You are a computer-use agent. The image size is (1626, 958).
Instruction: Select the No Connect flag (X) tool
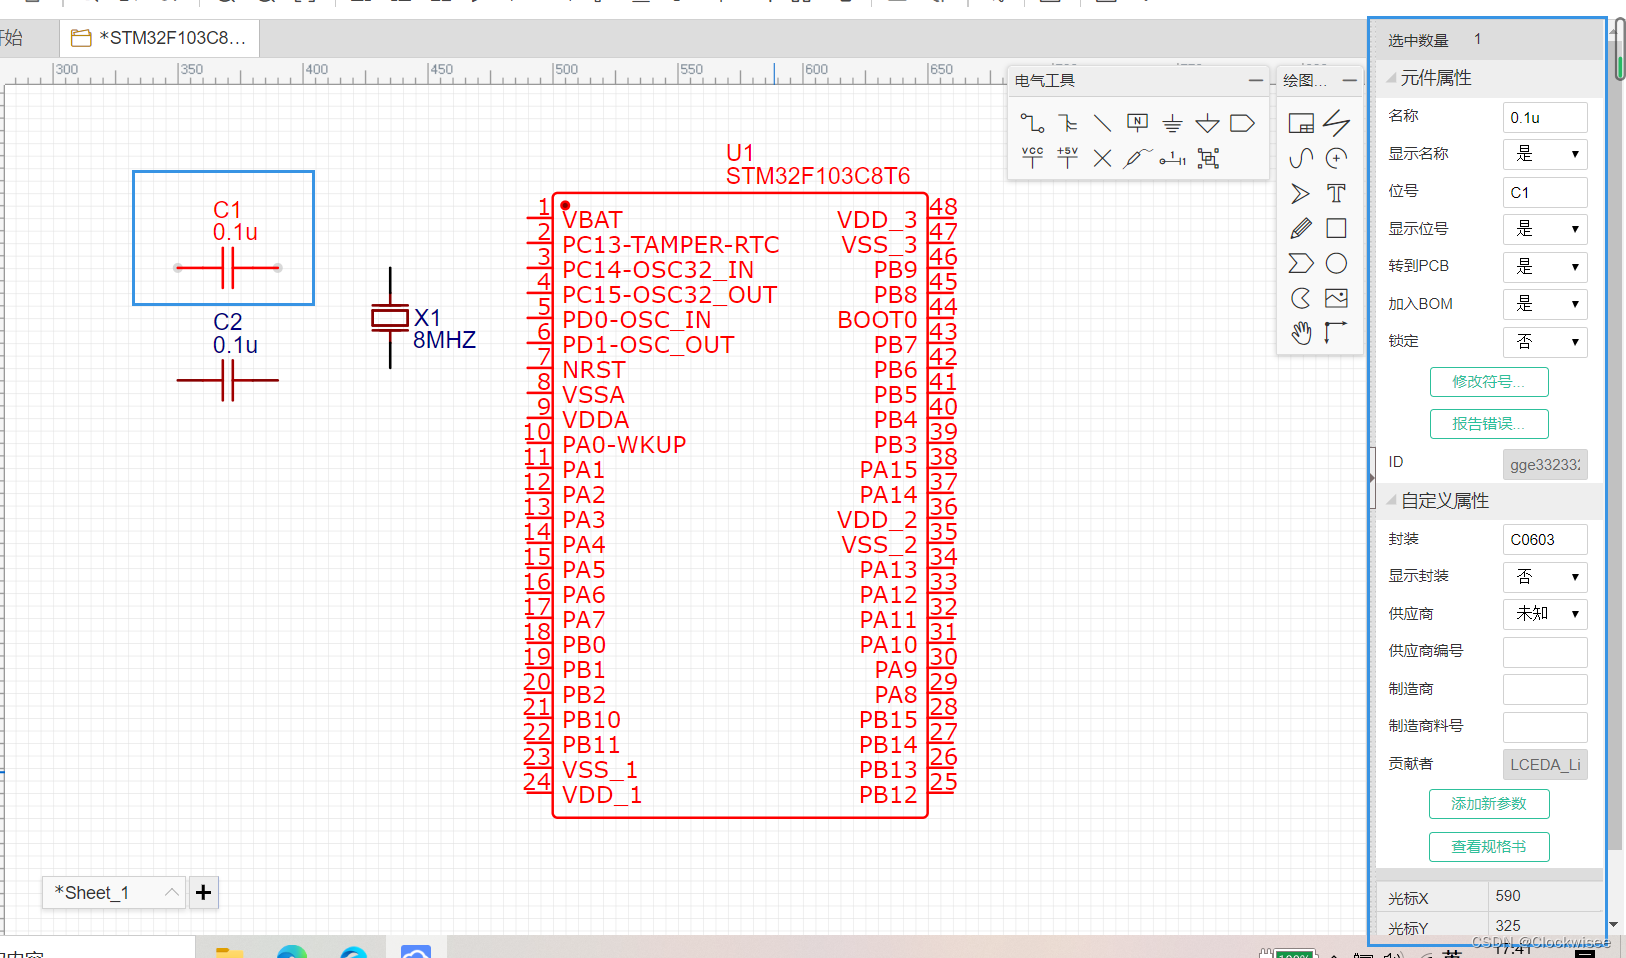coord(1102,158)
